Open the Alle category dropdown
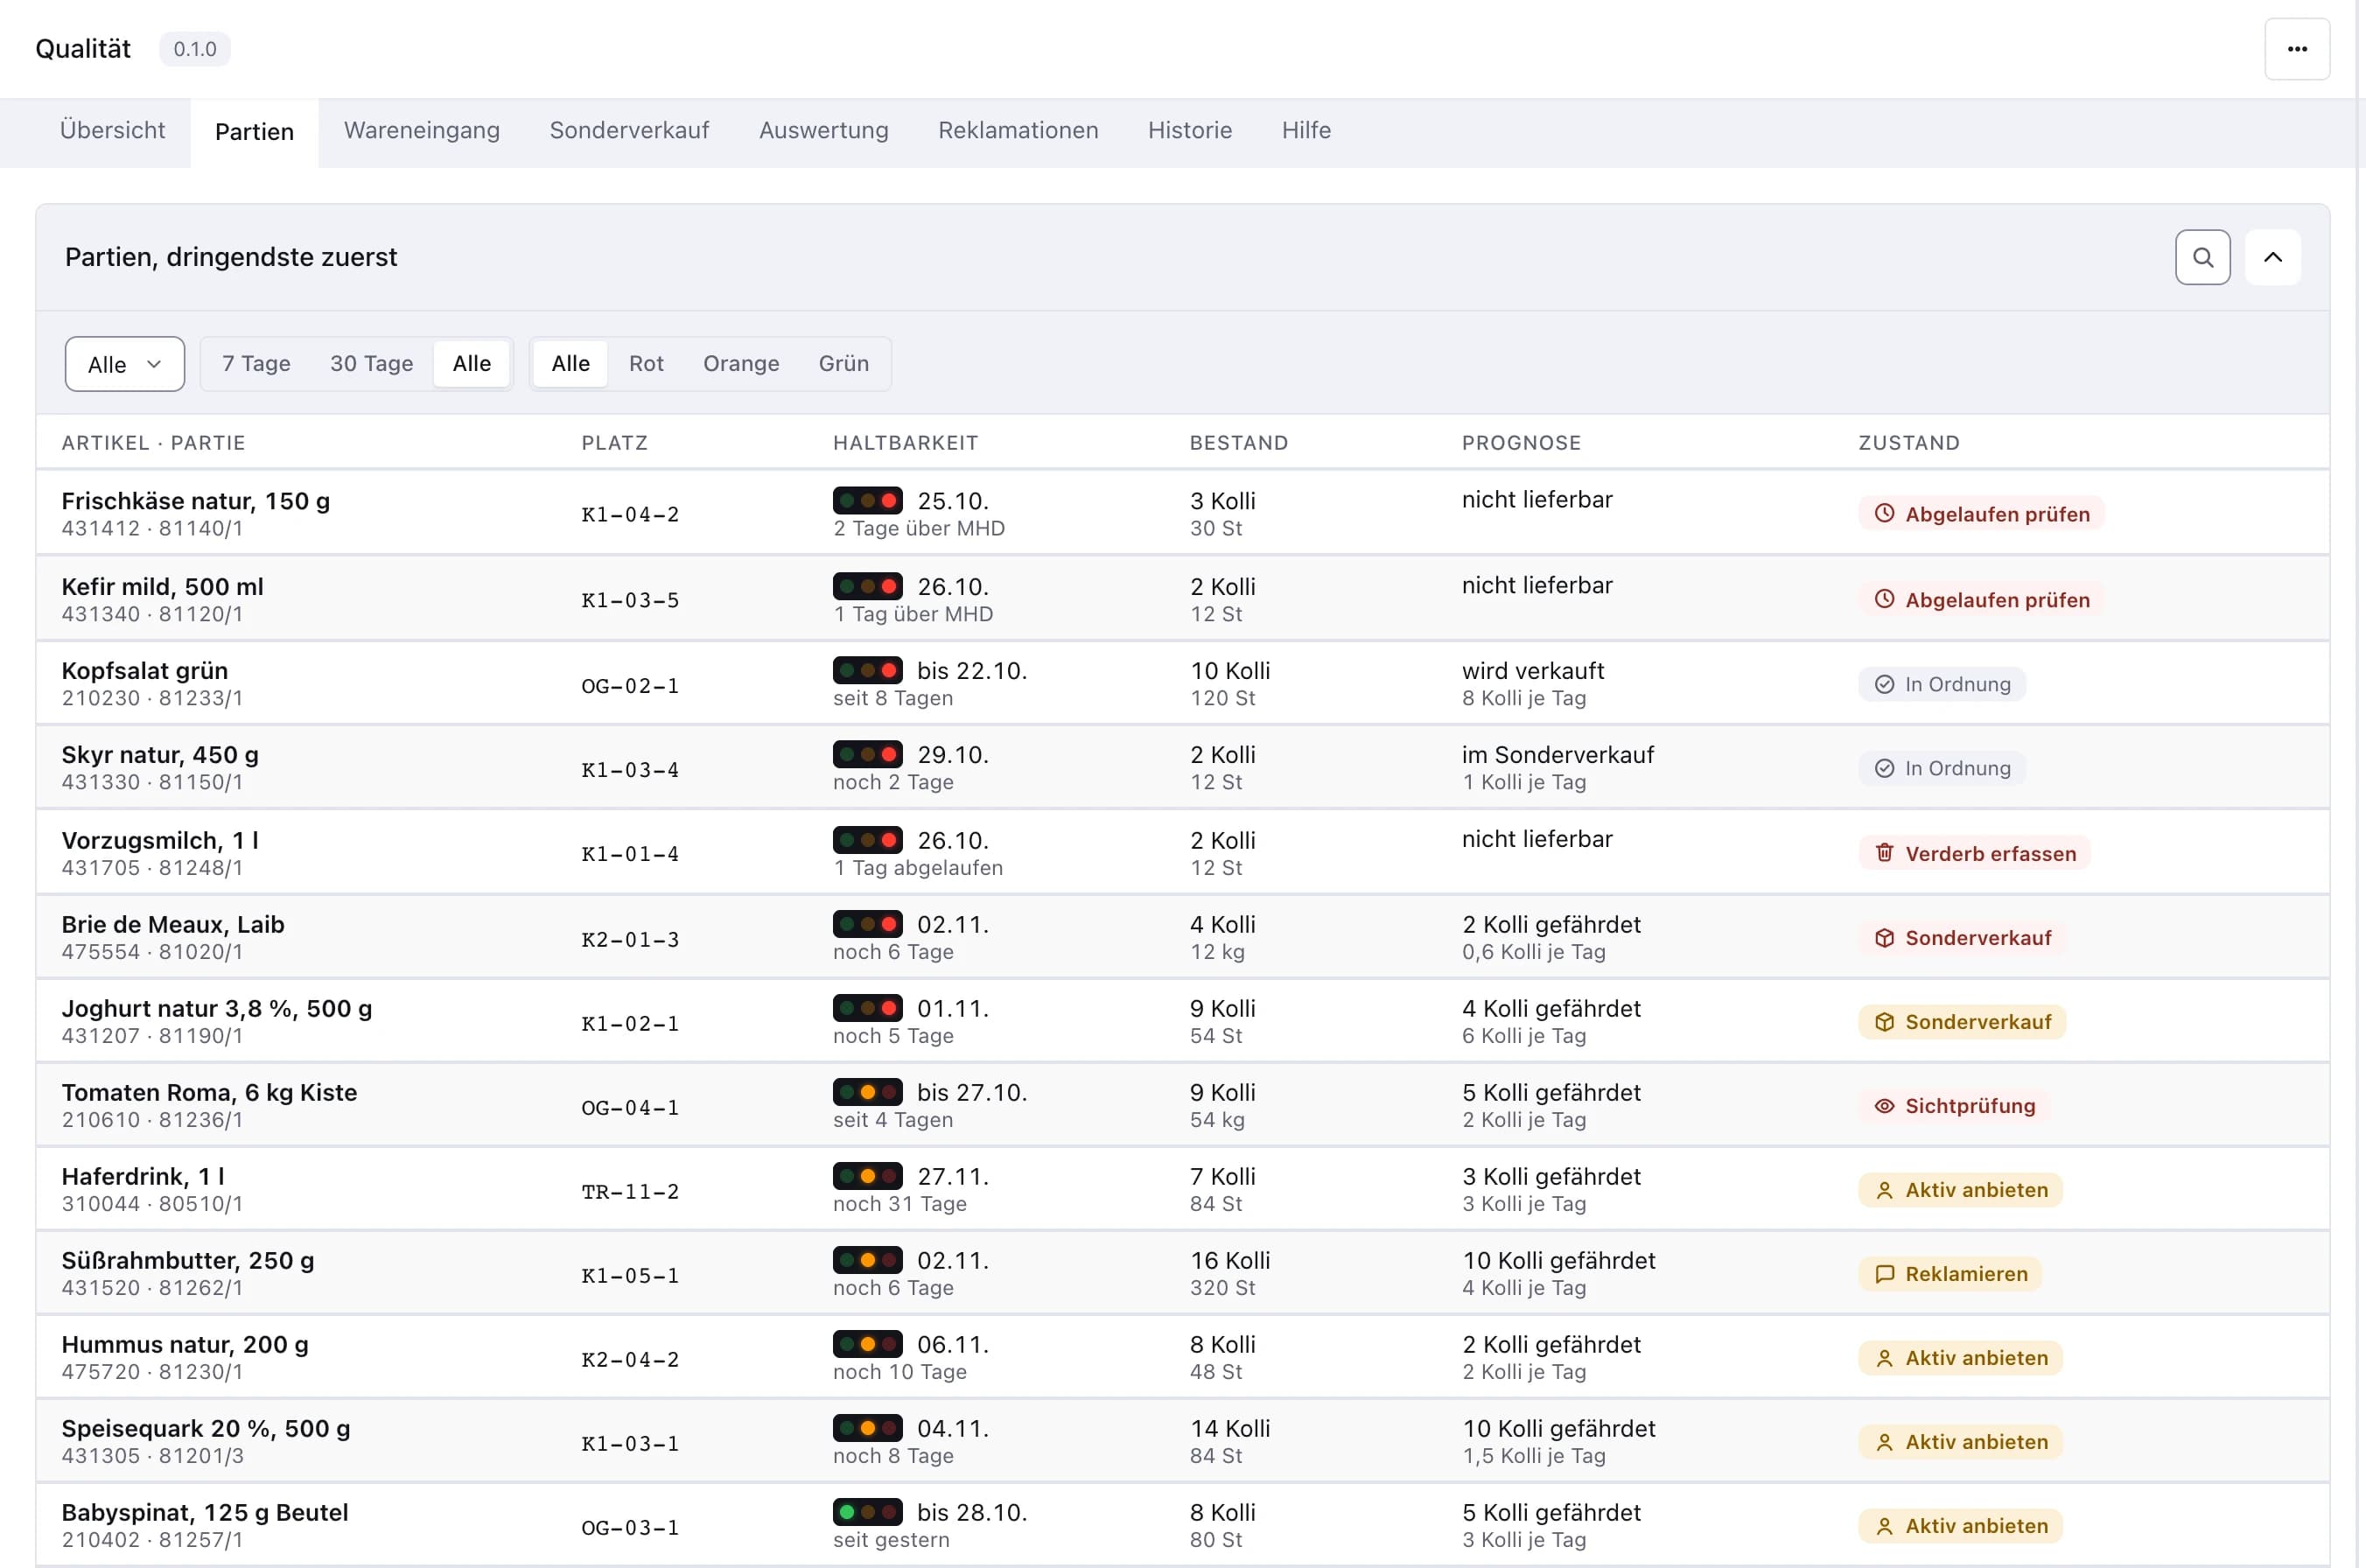This screenshot has width=2366, height=1568. 124,364
